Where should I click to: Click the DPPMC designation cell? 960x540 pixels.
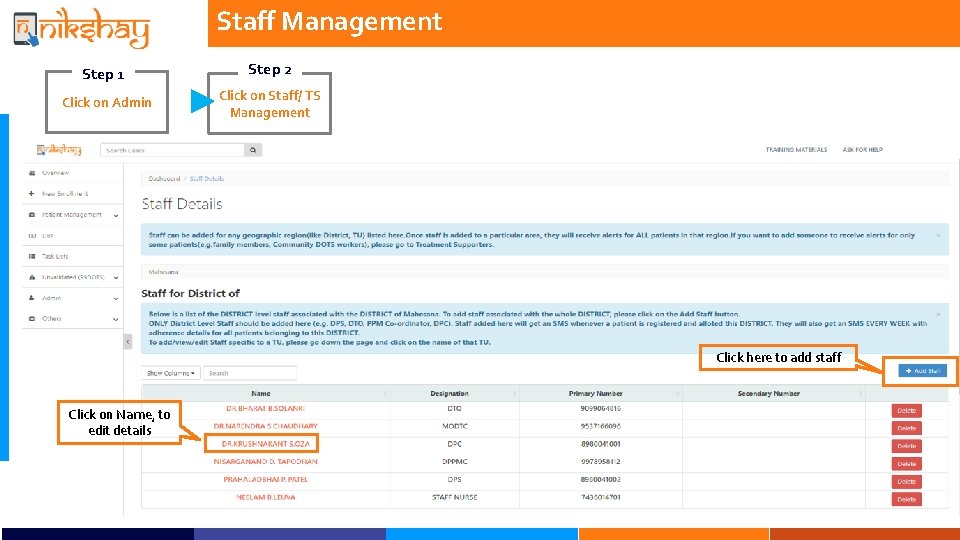454,462
